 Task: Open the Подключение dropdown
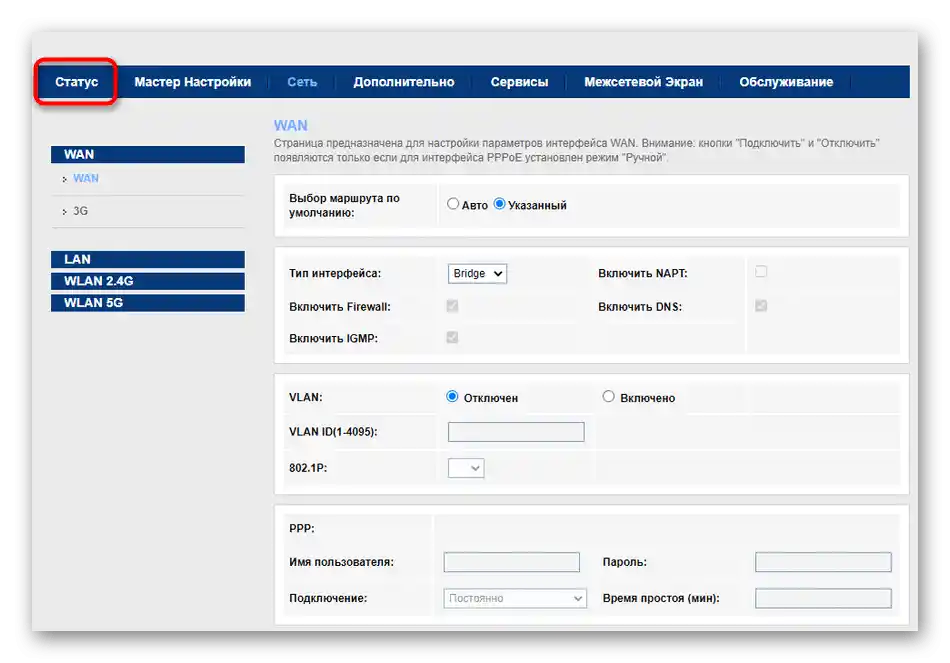515,598
